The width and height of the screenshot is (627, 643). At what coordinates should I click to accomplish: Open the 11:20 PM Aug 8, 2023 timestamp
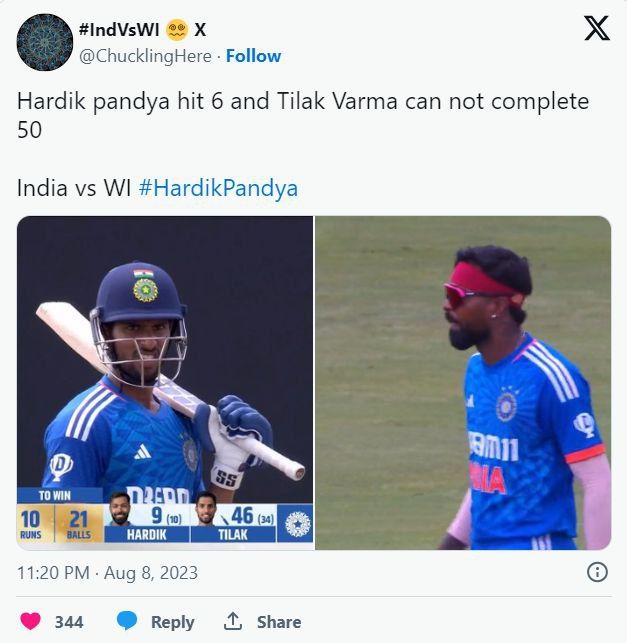[x=107, y=573]
